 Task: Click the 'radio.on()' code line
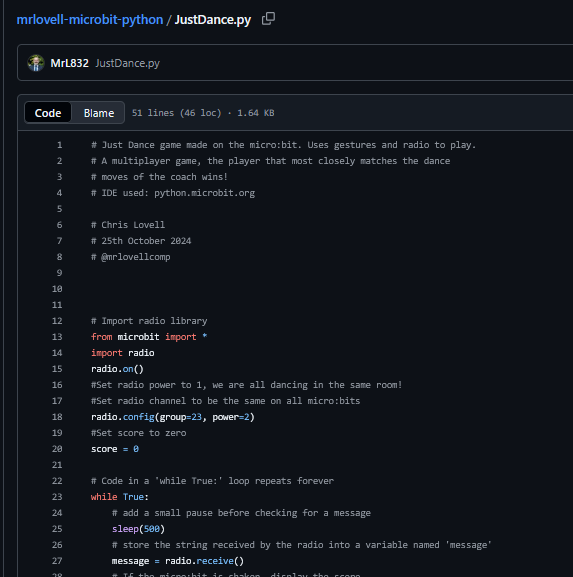coord(117,369)
